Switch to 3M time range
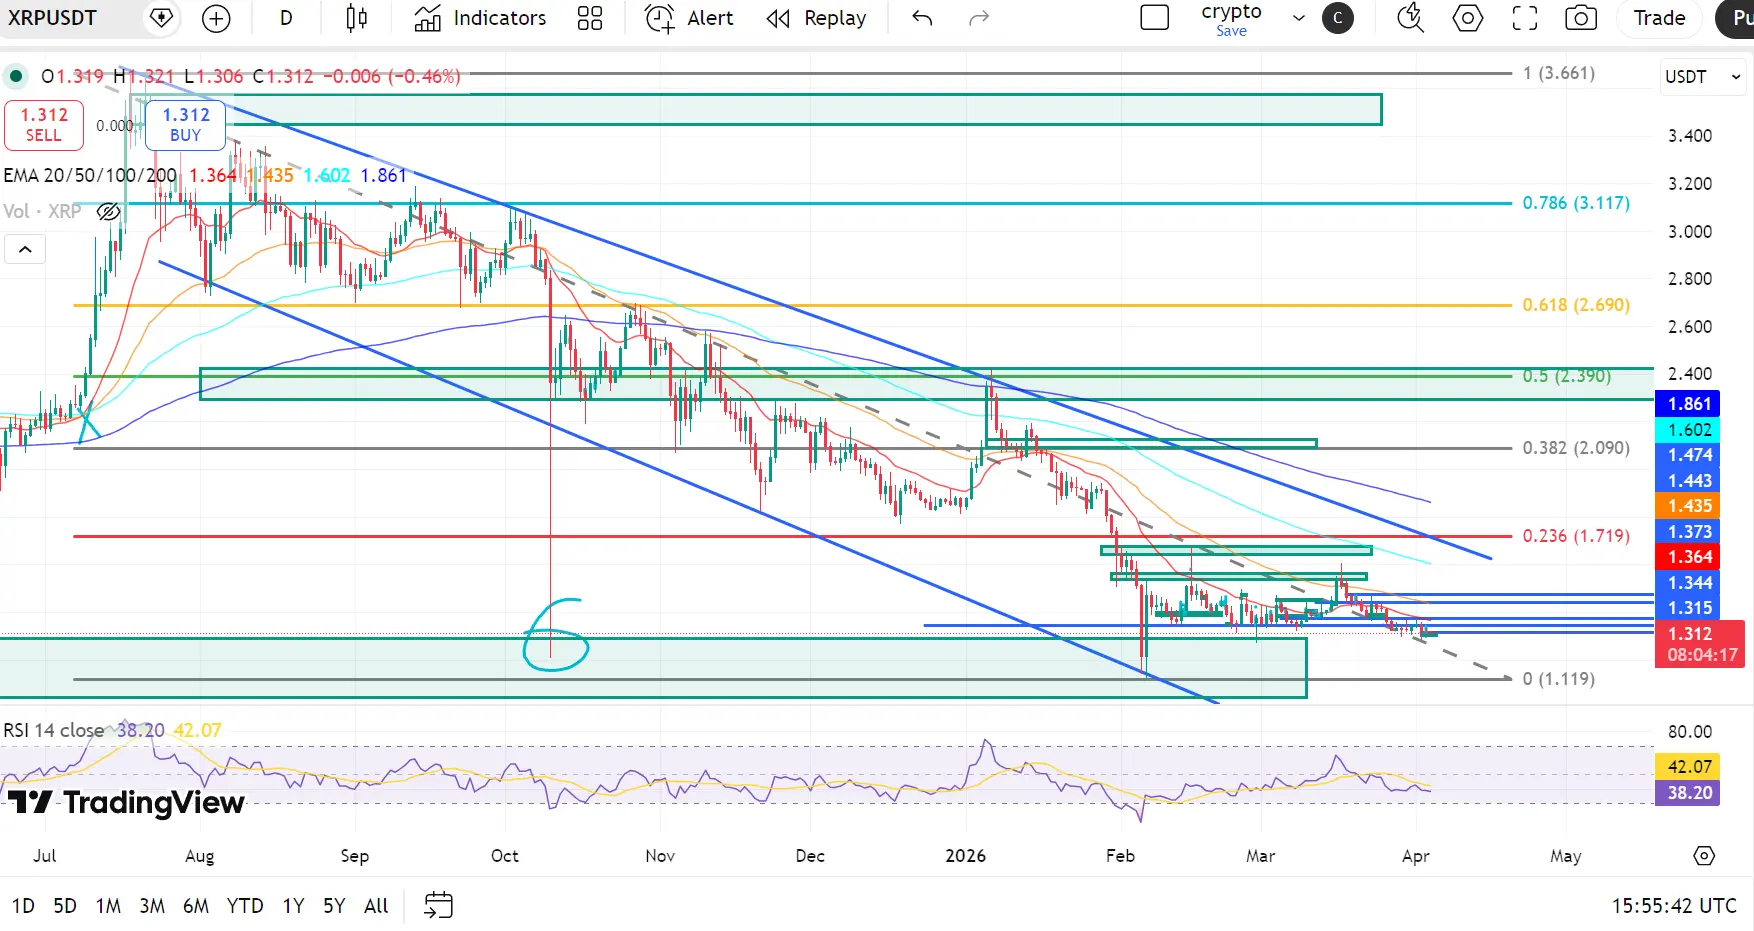1754x931 pixels. pyautogui.click(x=152, y=906)
